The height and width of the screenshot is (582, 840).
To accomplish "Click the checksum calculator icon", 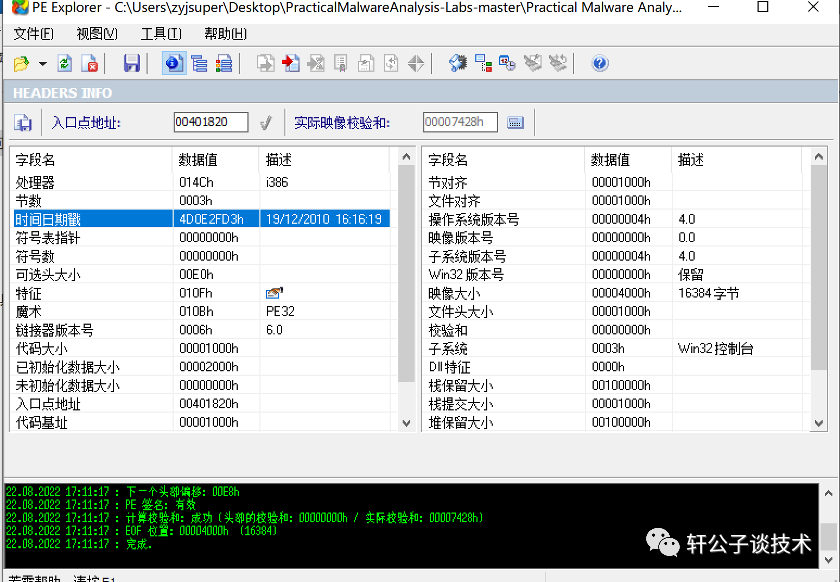I will 515,123.
